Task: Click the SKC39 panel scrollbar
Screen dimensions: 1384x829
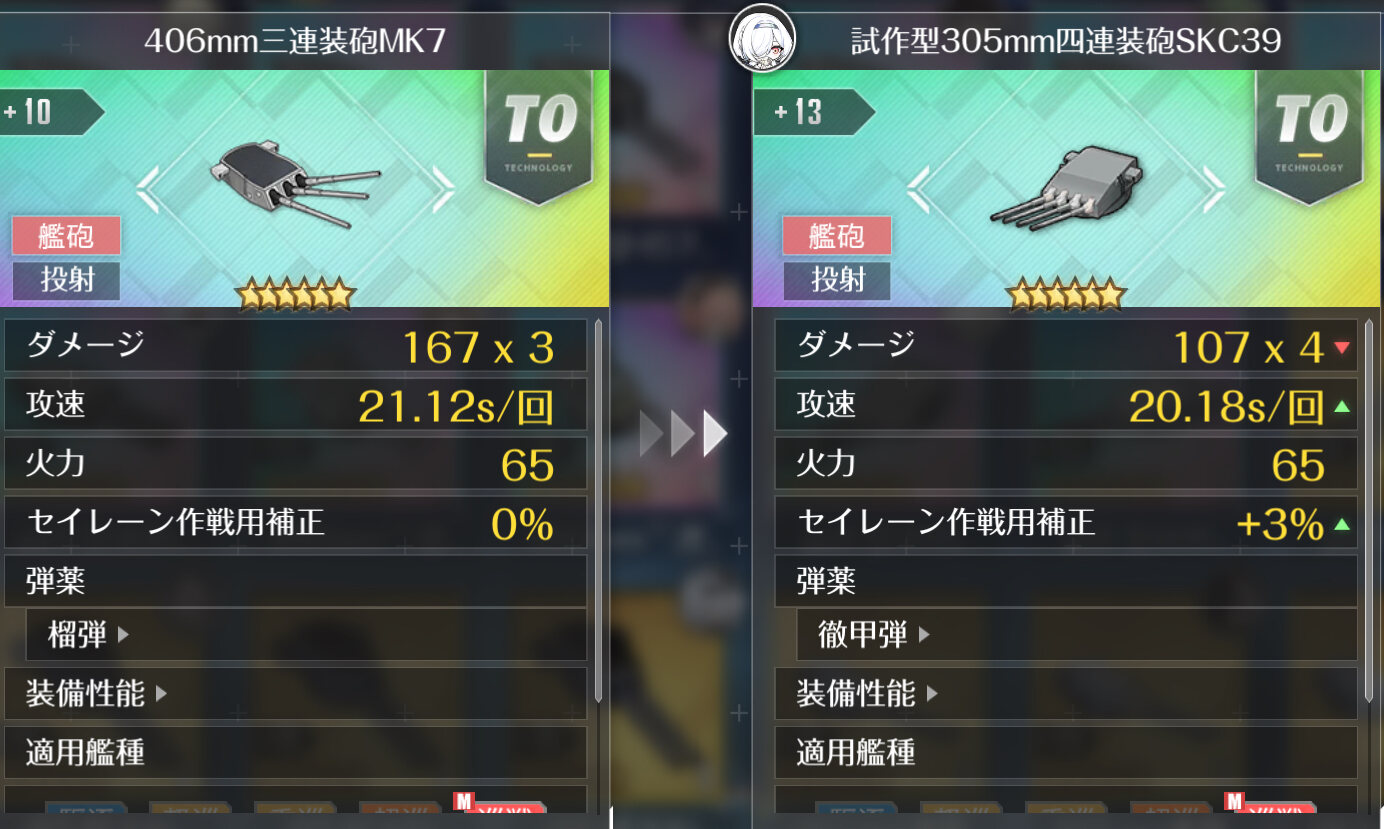Action: (x=1369, y=510)
